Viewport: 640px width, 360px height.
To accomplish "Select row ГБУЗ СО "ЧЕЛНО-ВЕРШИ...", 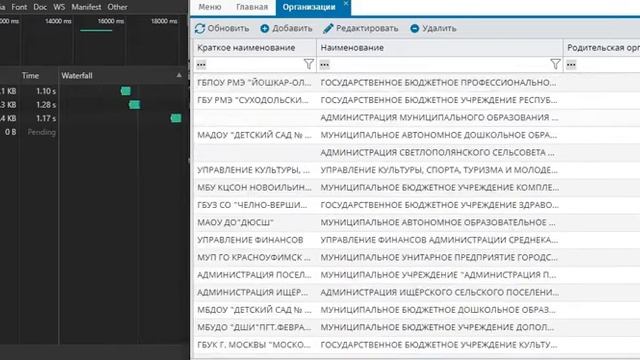I will click(x=416, y=205).
